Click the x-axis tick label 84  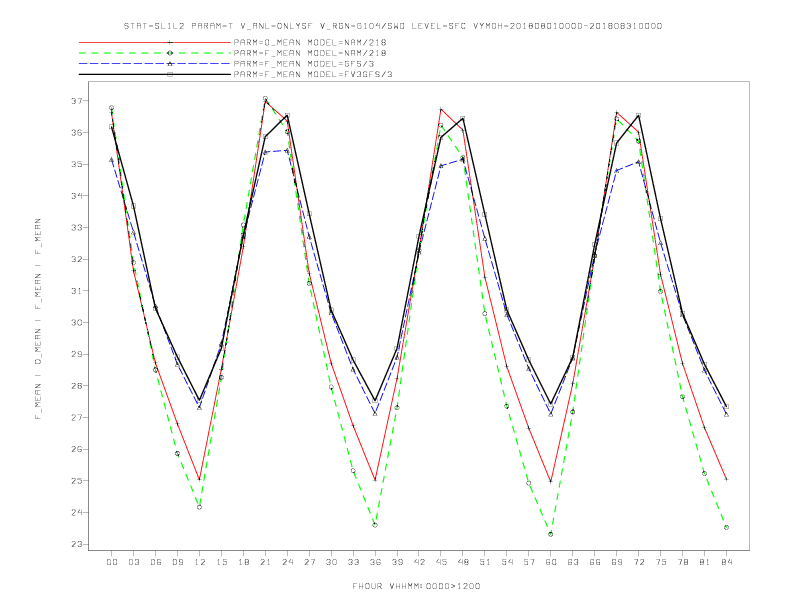click(726, 562)
